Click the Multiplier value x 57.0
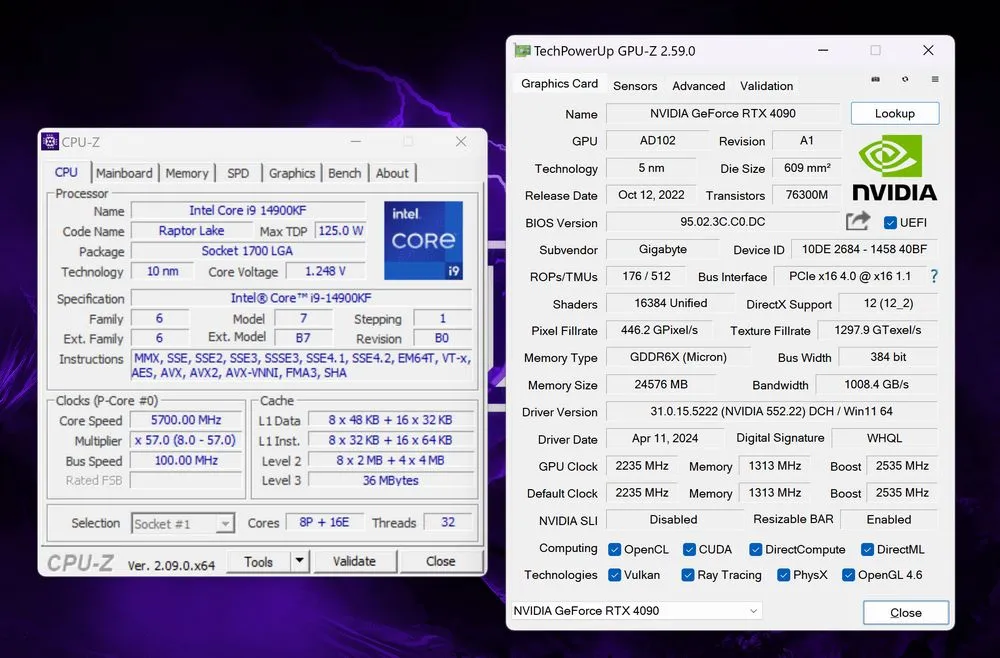Viewport: 1000px width, 658px height. 186,441
